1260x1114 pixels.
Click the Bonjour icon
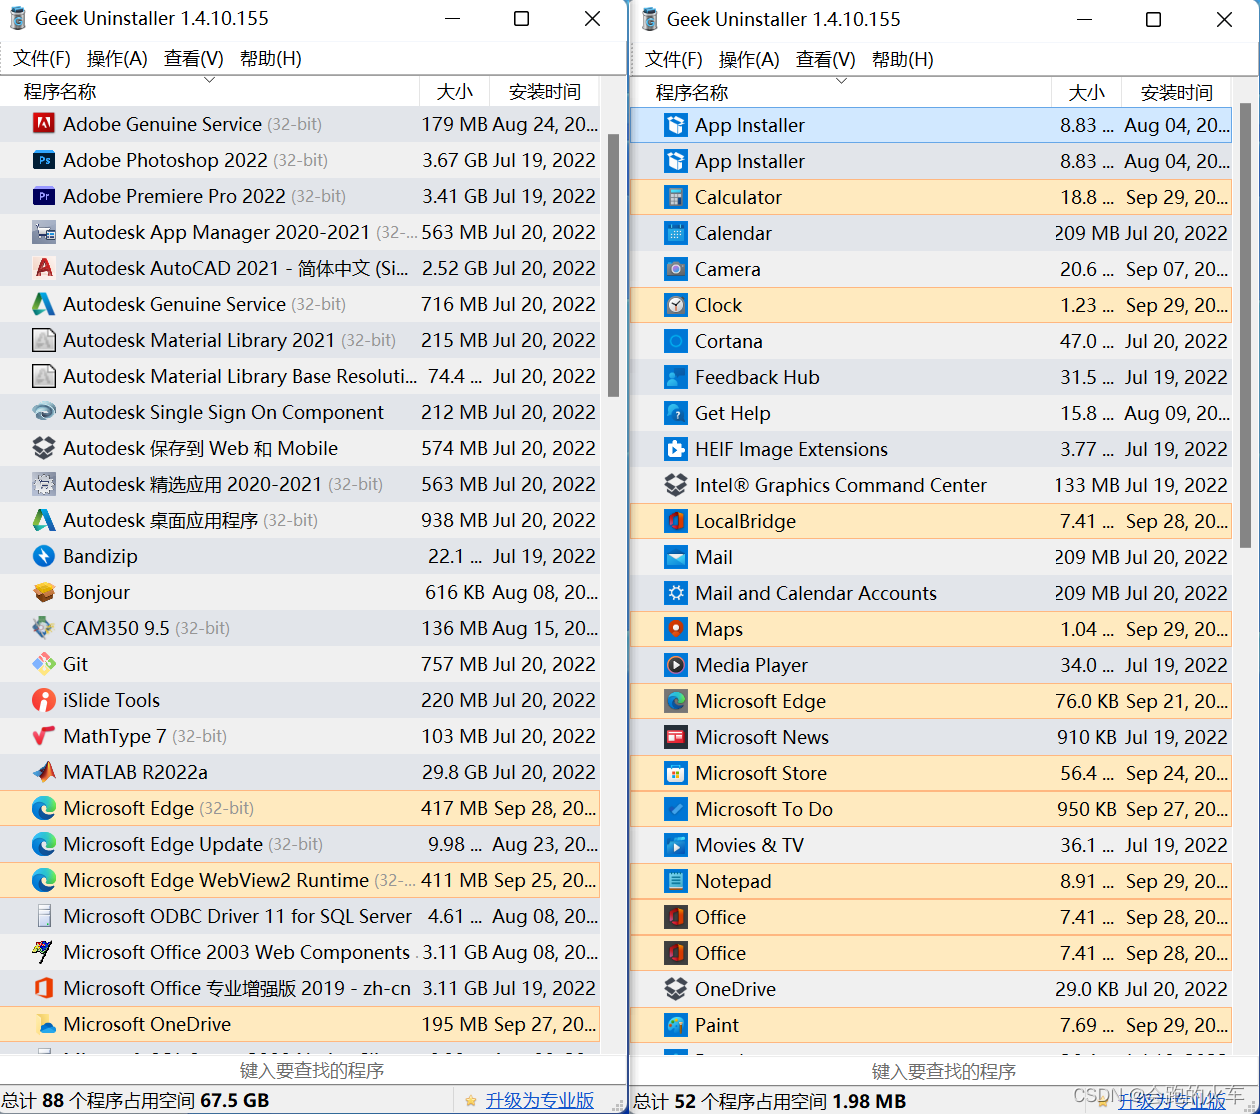(44, 592)
